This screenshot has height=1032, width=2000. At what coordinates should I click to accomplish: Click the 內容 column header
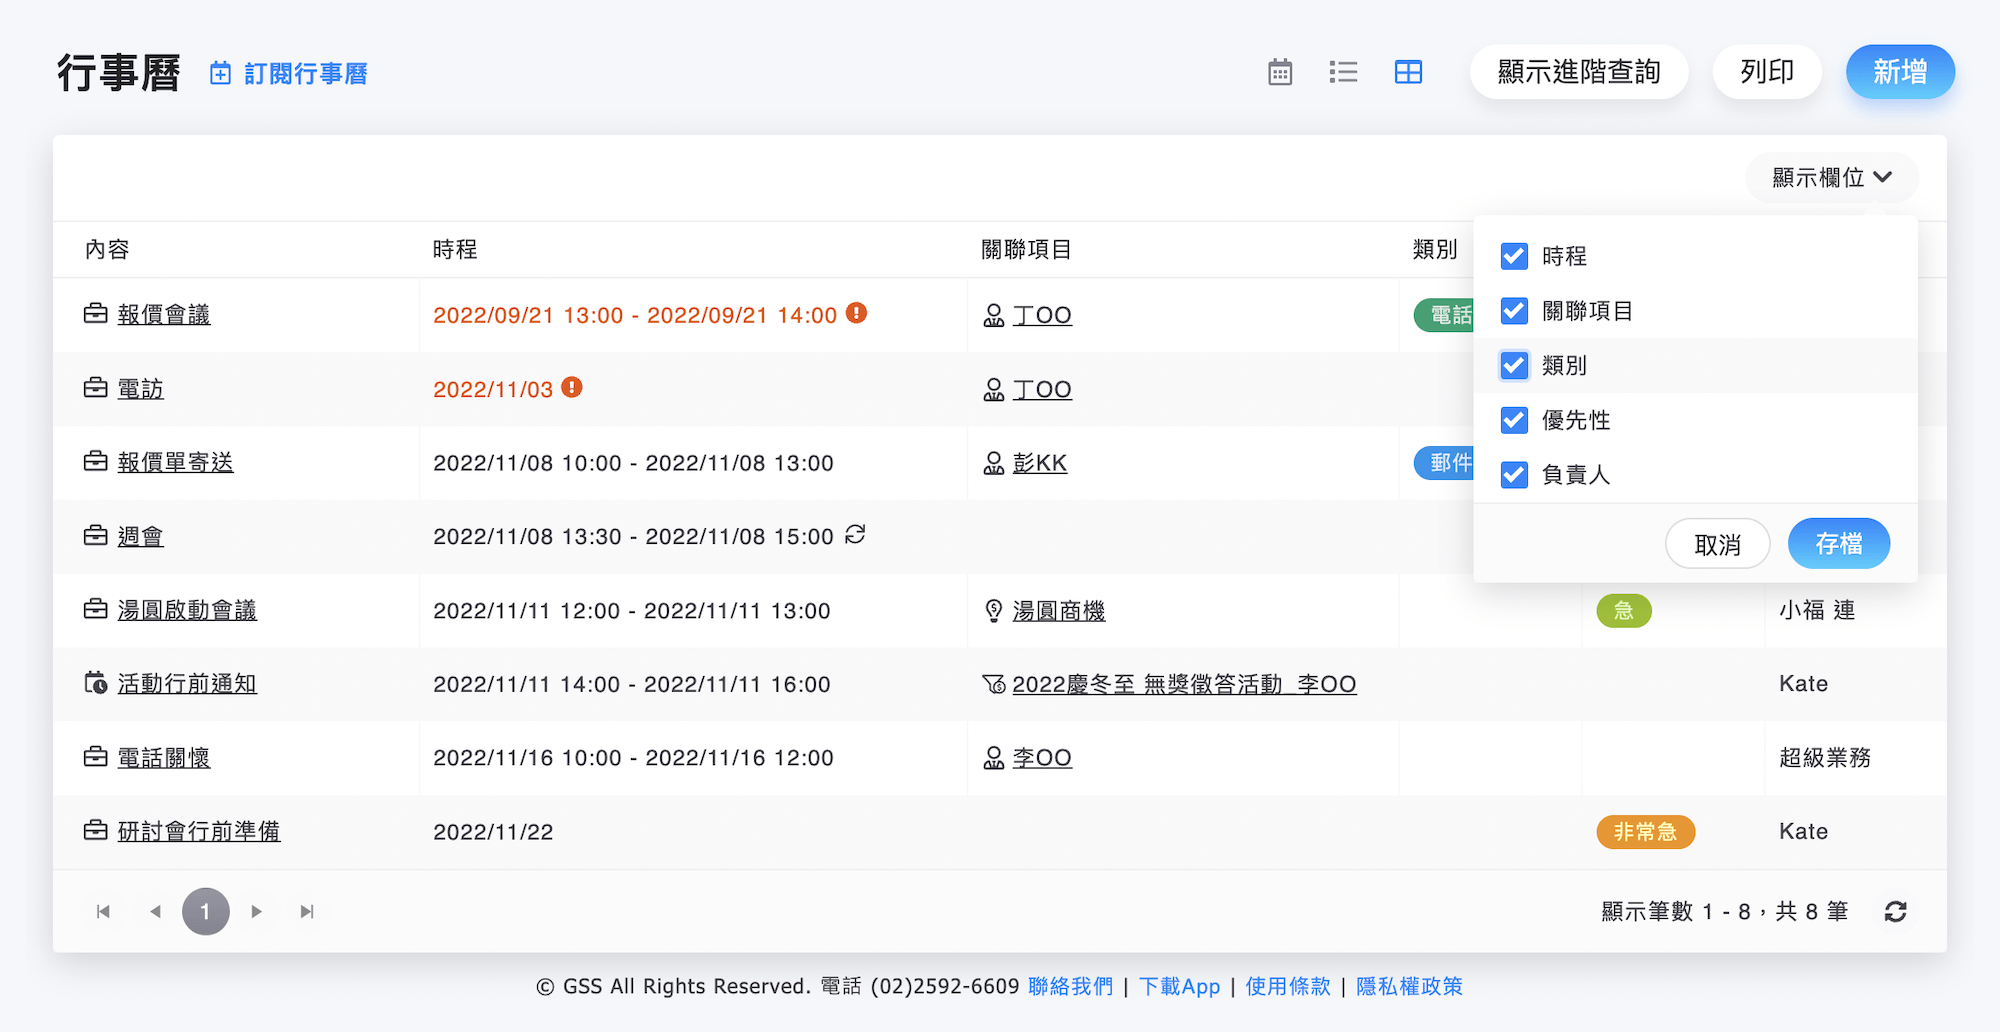pyautogui.click(x=107, y=249)
